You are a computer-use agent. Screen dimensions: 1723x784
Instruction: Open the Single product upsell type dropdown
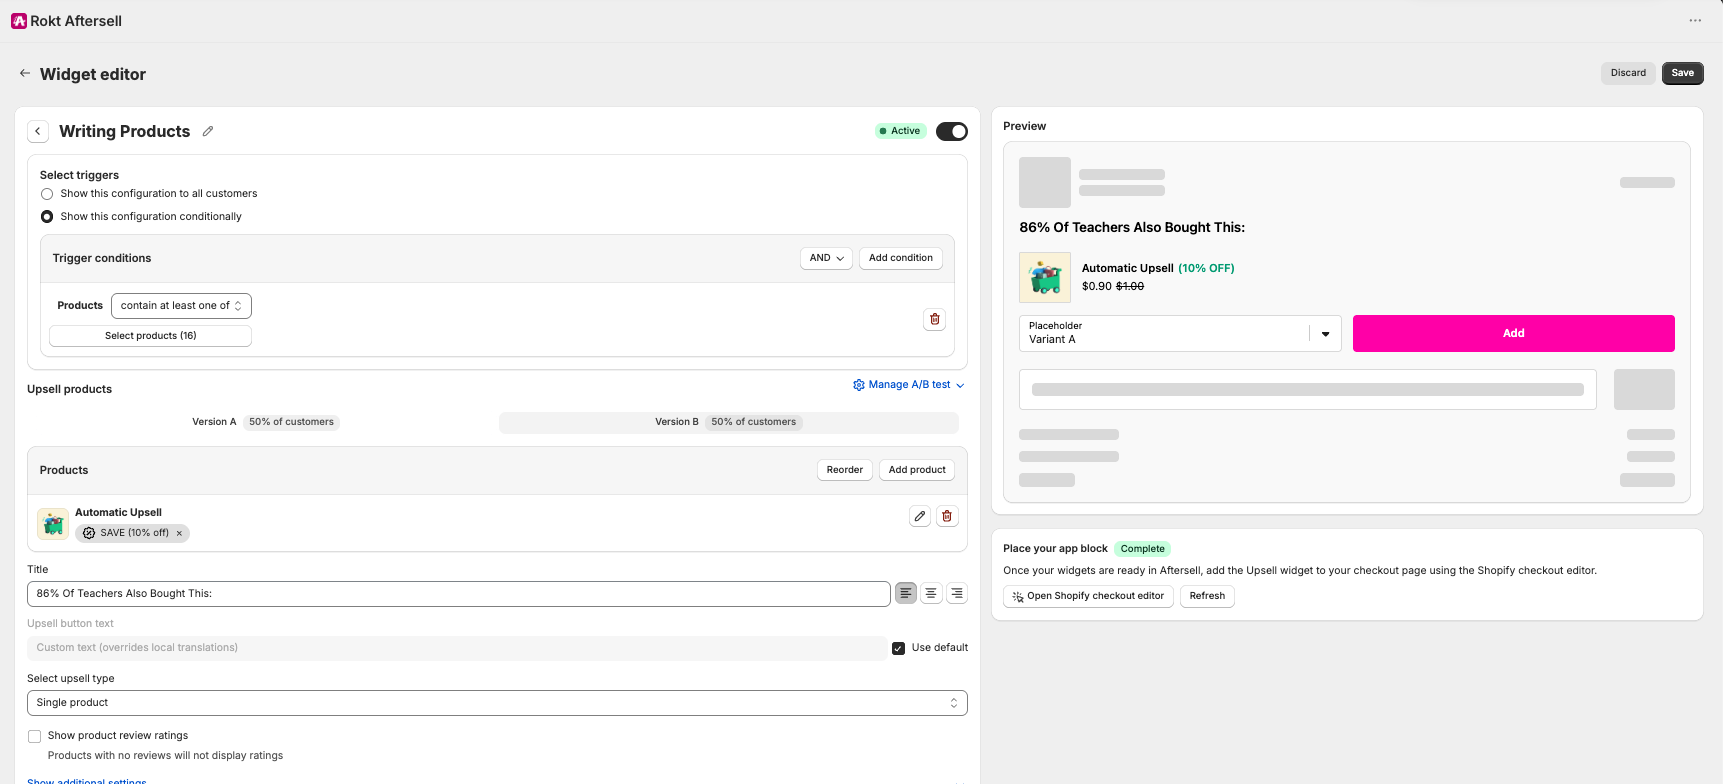click(497, 703)
